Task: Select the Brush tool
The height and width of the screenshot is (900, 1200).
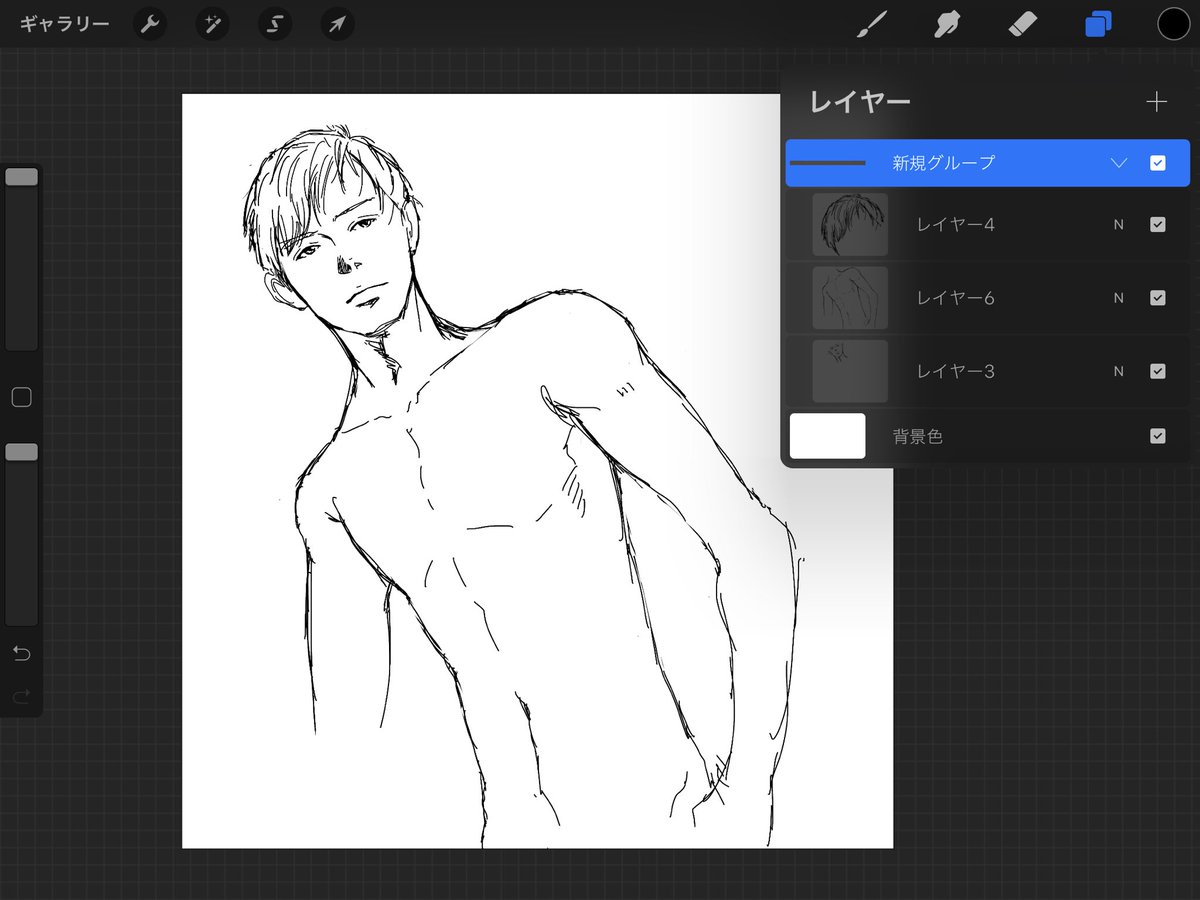Action: pos(872,24)
